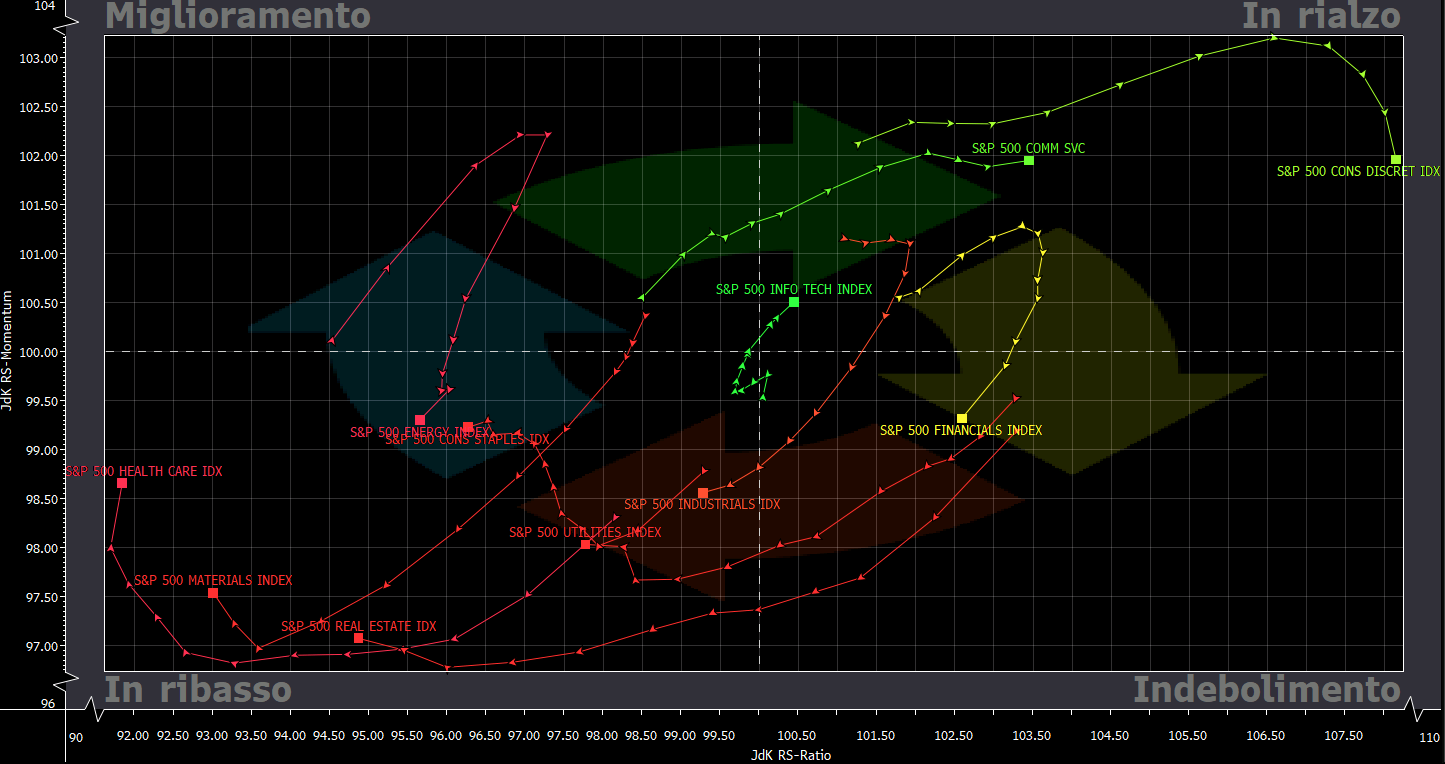Image resolution: width=1445 pixels, height=764 pixels.
Task: Click the axis limit value 104
Action: [x=44, y=5]
